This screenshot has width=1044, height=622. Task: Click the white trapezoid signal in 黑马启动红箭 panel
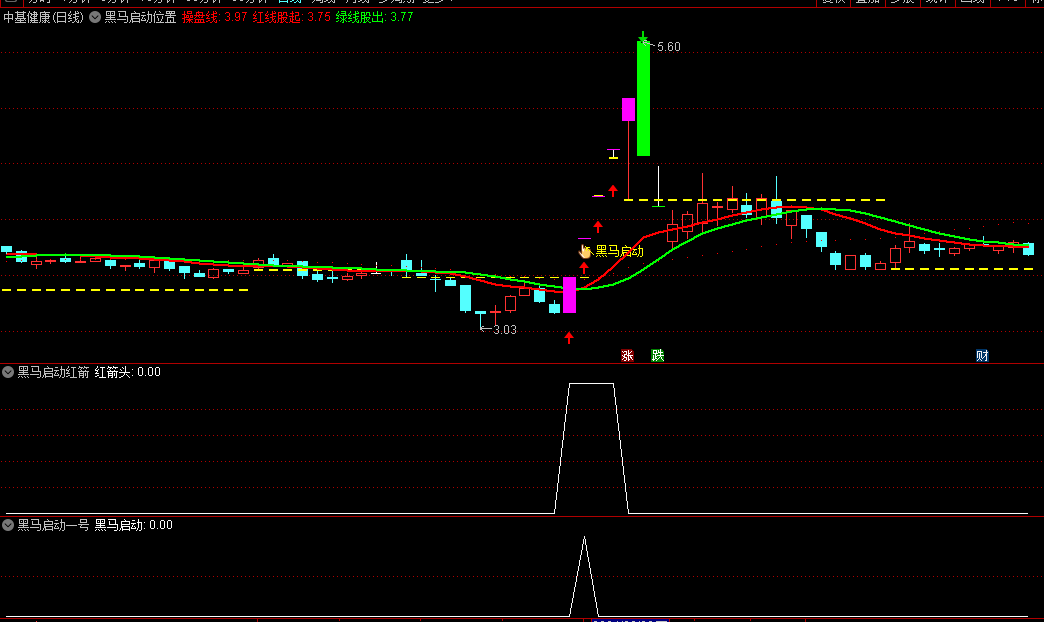(x=591, y=448)
